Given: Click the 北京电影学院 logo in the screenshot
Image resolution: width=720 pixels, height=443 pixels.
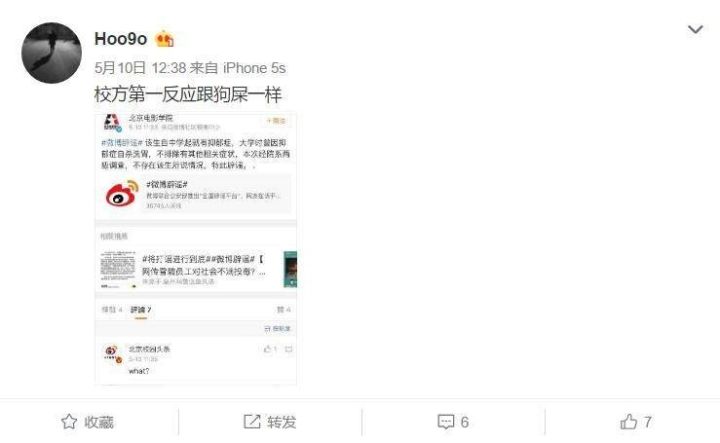Looking at the screenshot, I should click(112, 122).
